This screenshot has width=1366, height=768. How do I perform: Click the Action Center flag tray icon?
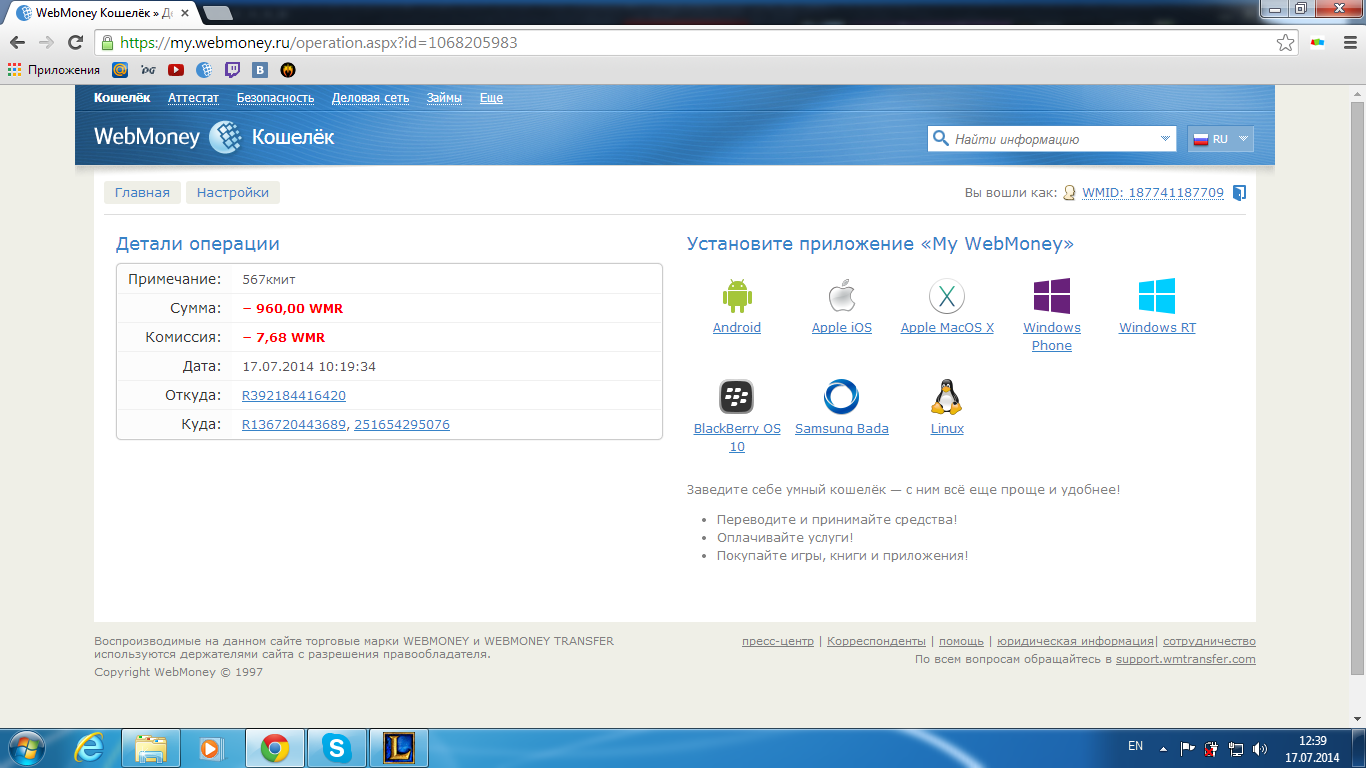(x=1188, y=748)
